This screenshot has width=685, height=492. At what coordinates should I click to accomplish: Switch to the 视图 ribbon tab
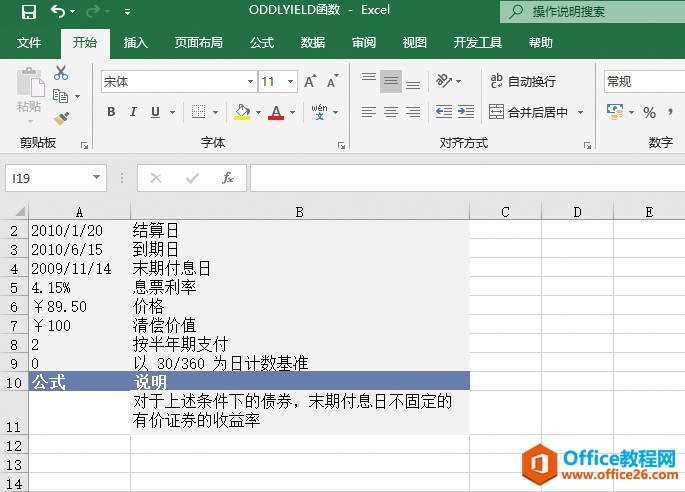click(x=414, y=43)
